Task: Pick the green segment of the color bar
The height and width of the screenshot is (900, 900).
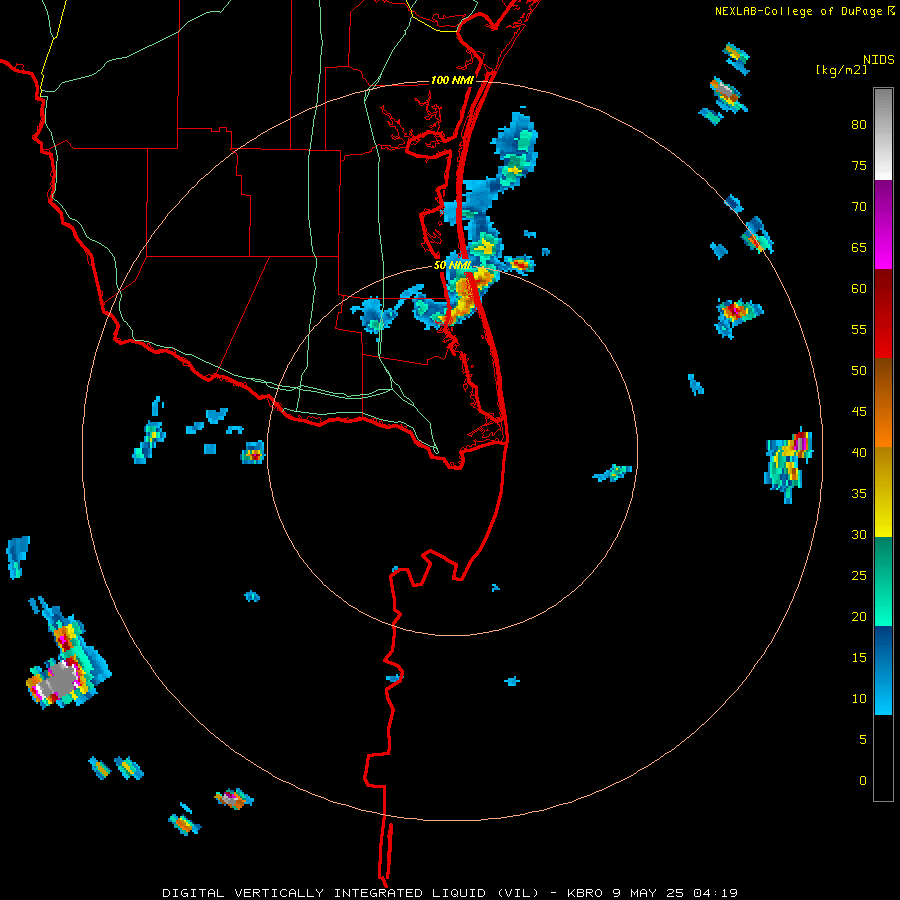Action: point(883,581)
